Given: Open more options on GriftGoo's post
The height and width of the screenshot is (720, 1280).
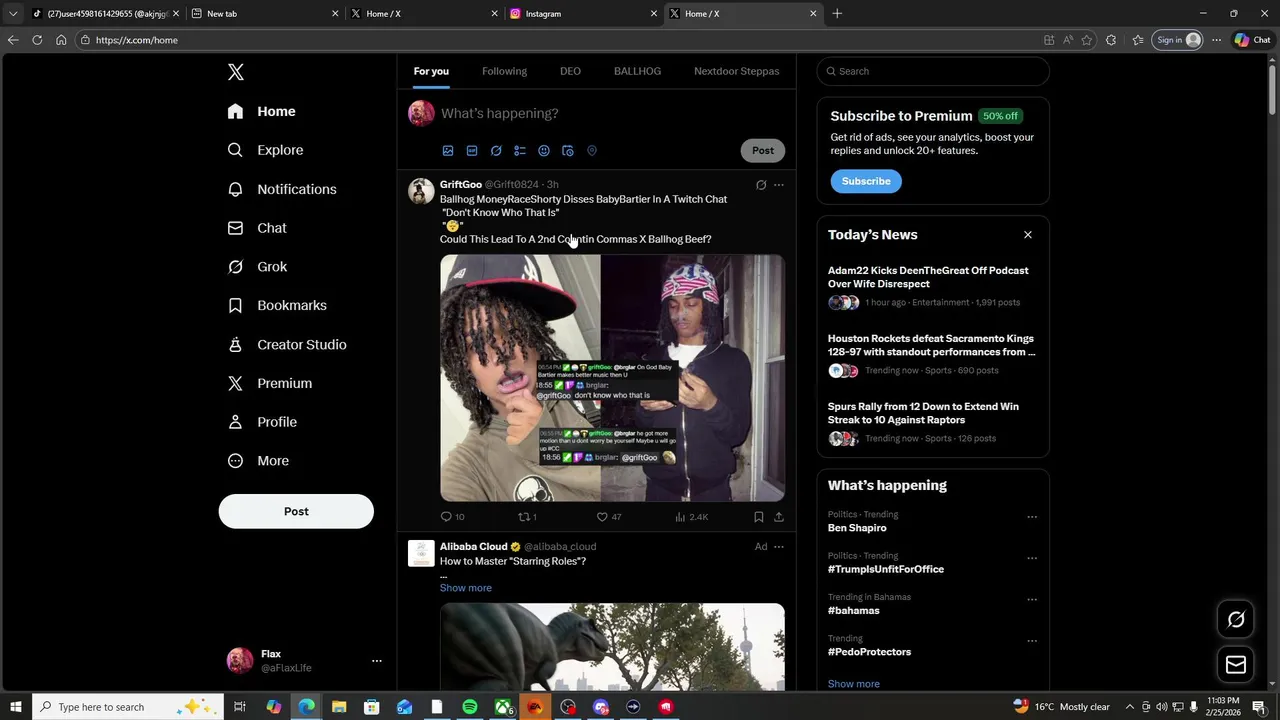Looking at the screenshot, I should pos(779,185).
